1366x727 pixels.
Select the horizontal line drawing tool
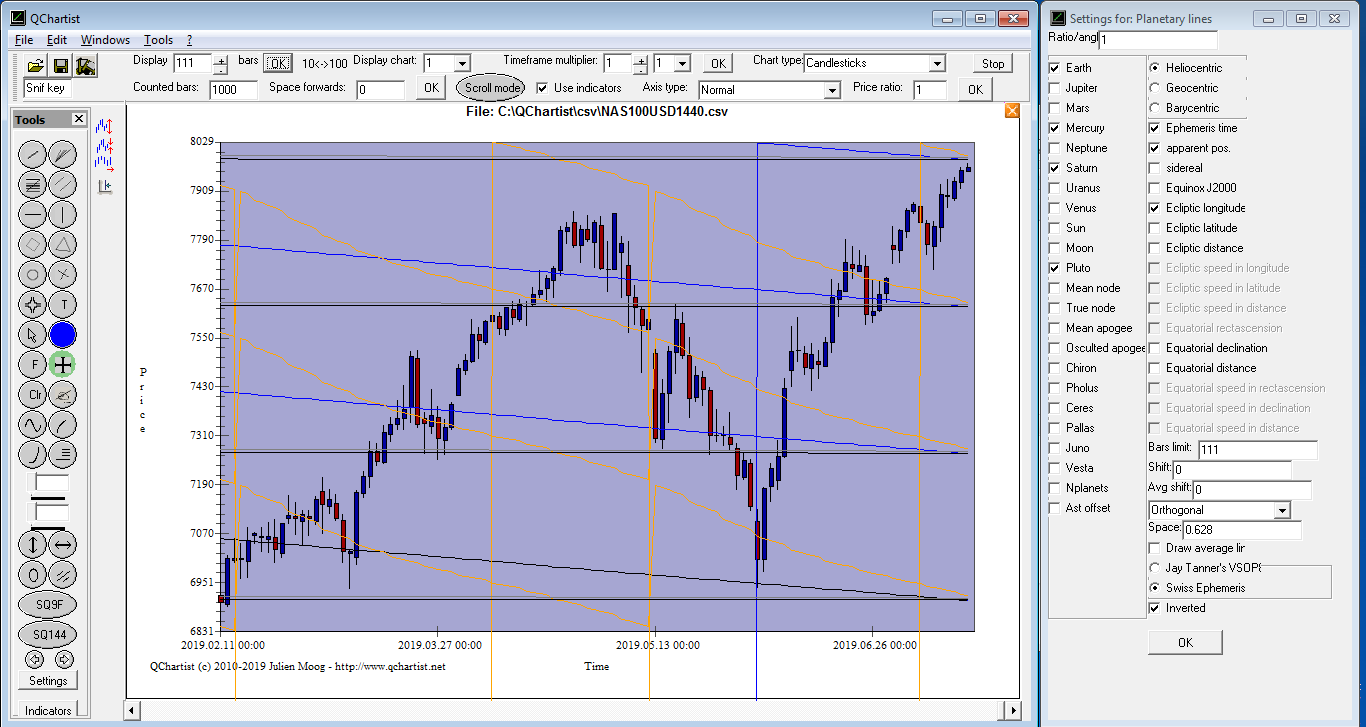point(33,214)
